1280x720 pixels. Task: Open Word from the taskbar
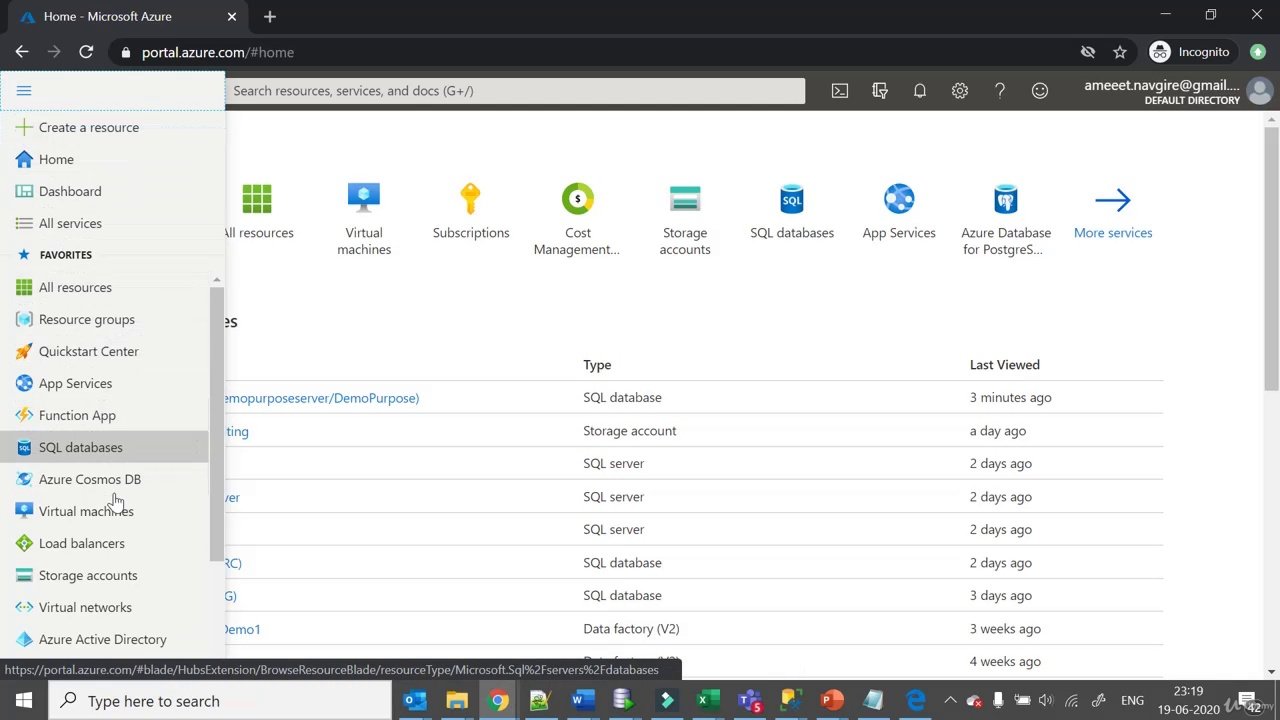(x=582, y=701)
